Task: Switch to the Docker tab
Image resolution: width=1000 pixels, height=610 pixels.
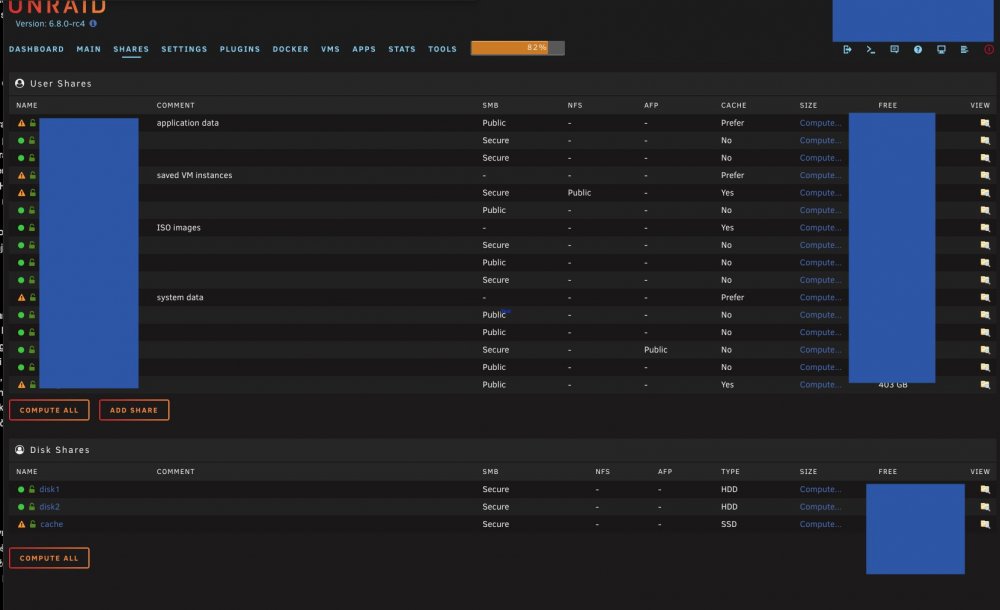Action: click(291, 49)
